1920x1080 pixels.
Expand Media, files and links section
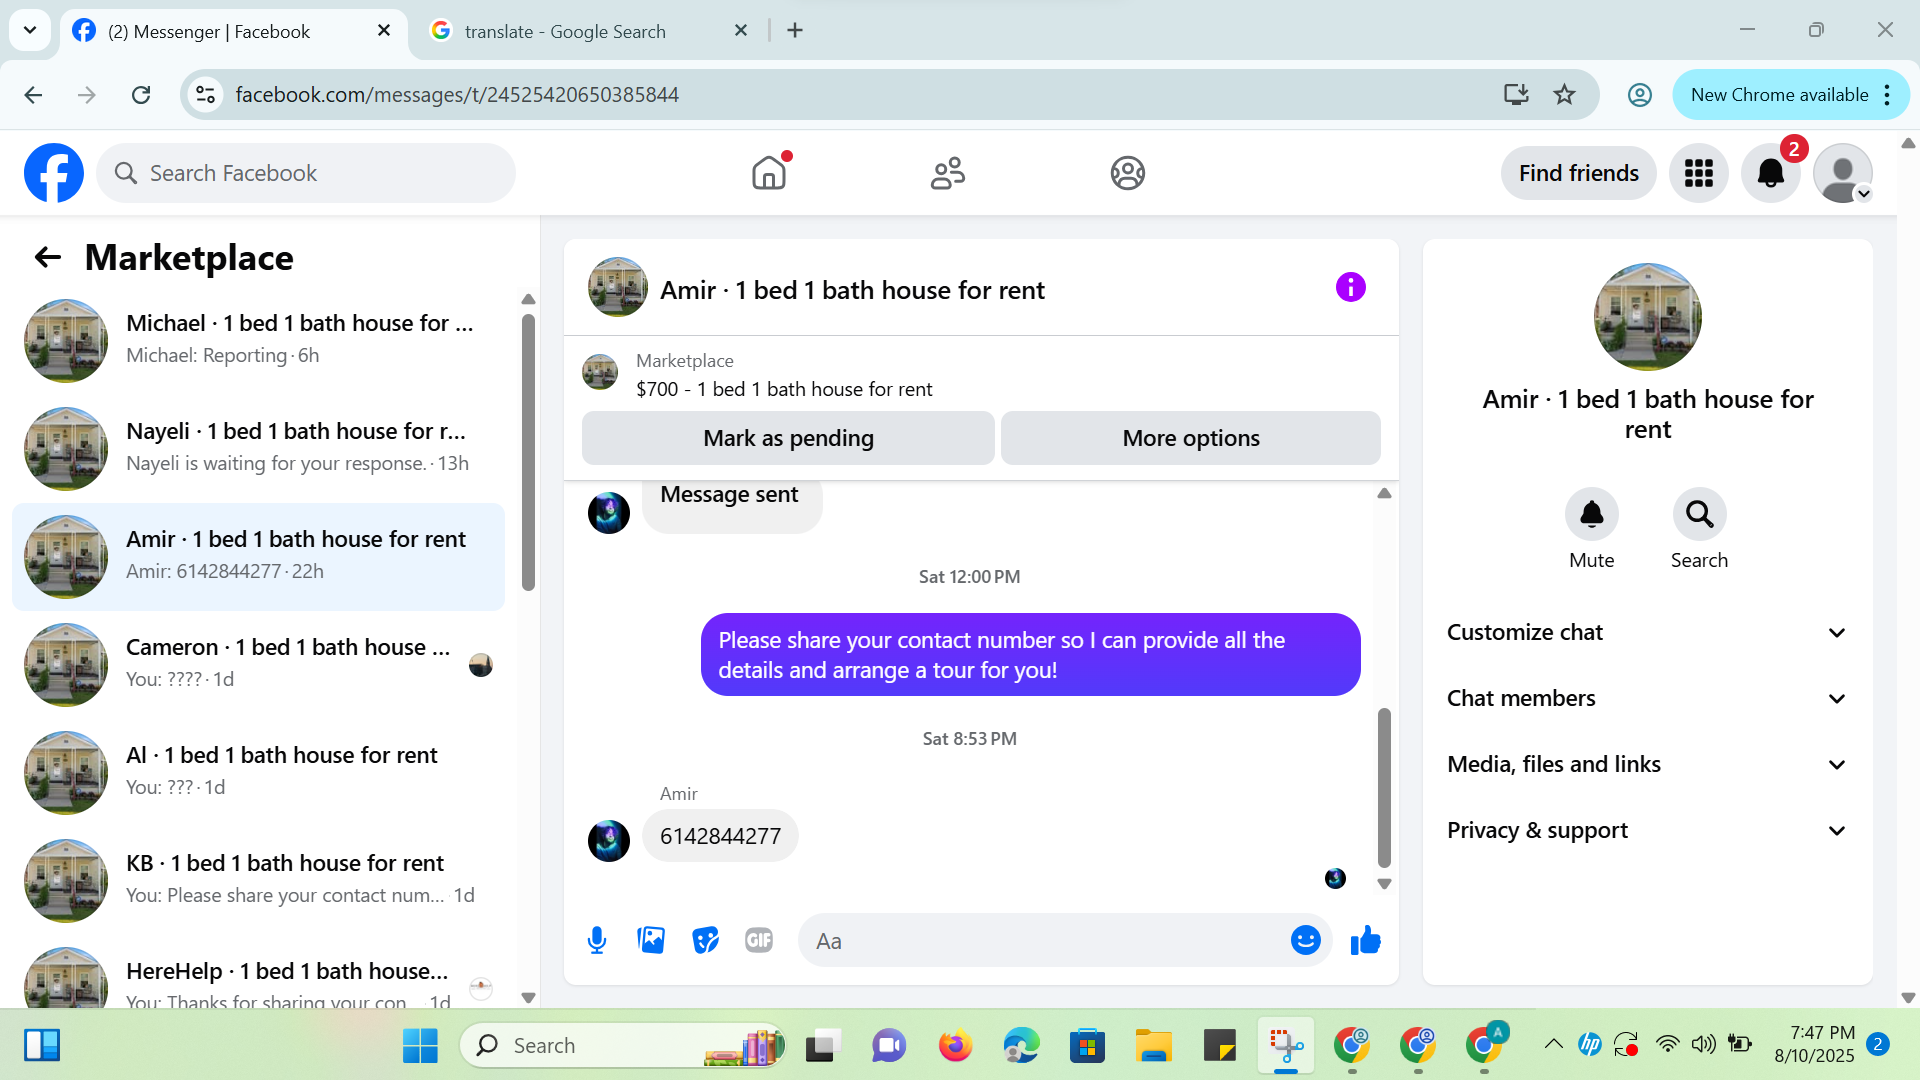pyautogui.click(x=1647, y=764)
